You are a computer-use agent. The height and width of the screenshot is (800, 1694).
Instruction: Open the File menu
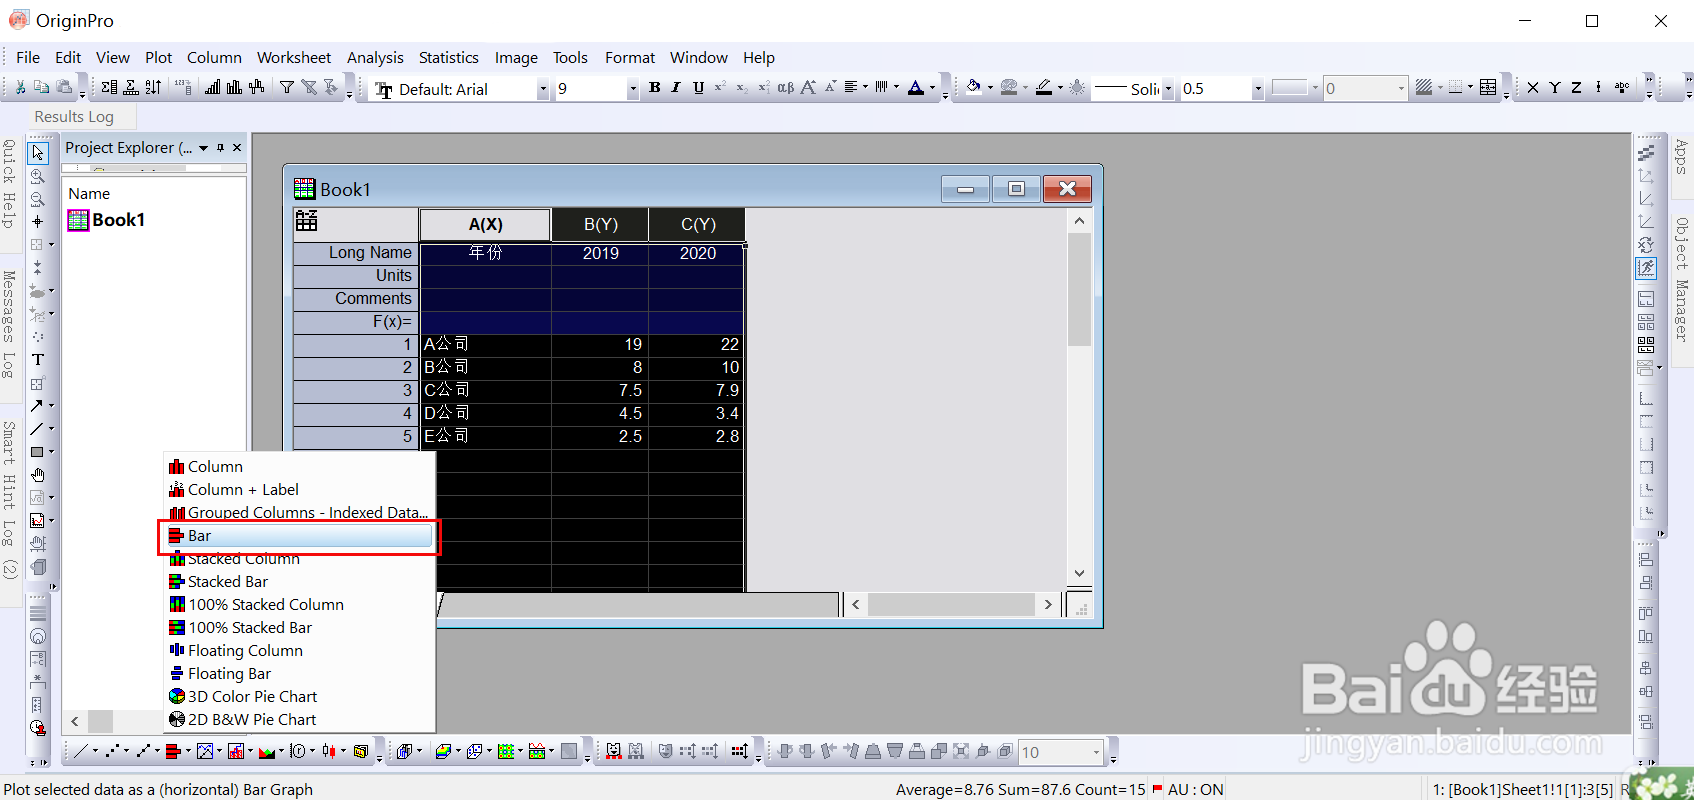28,57
